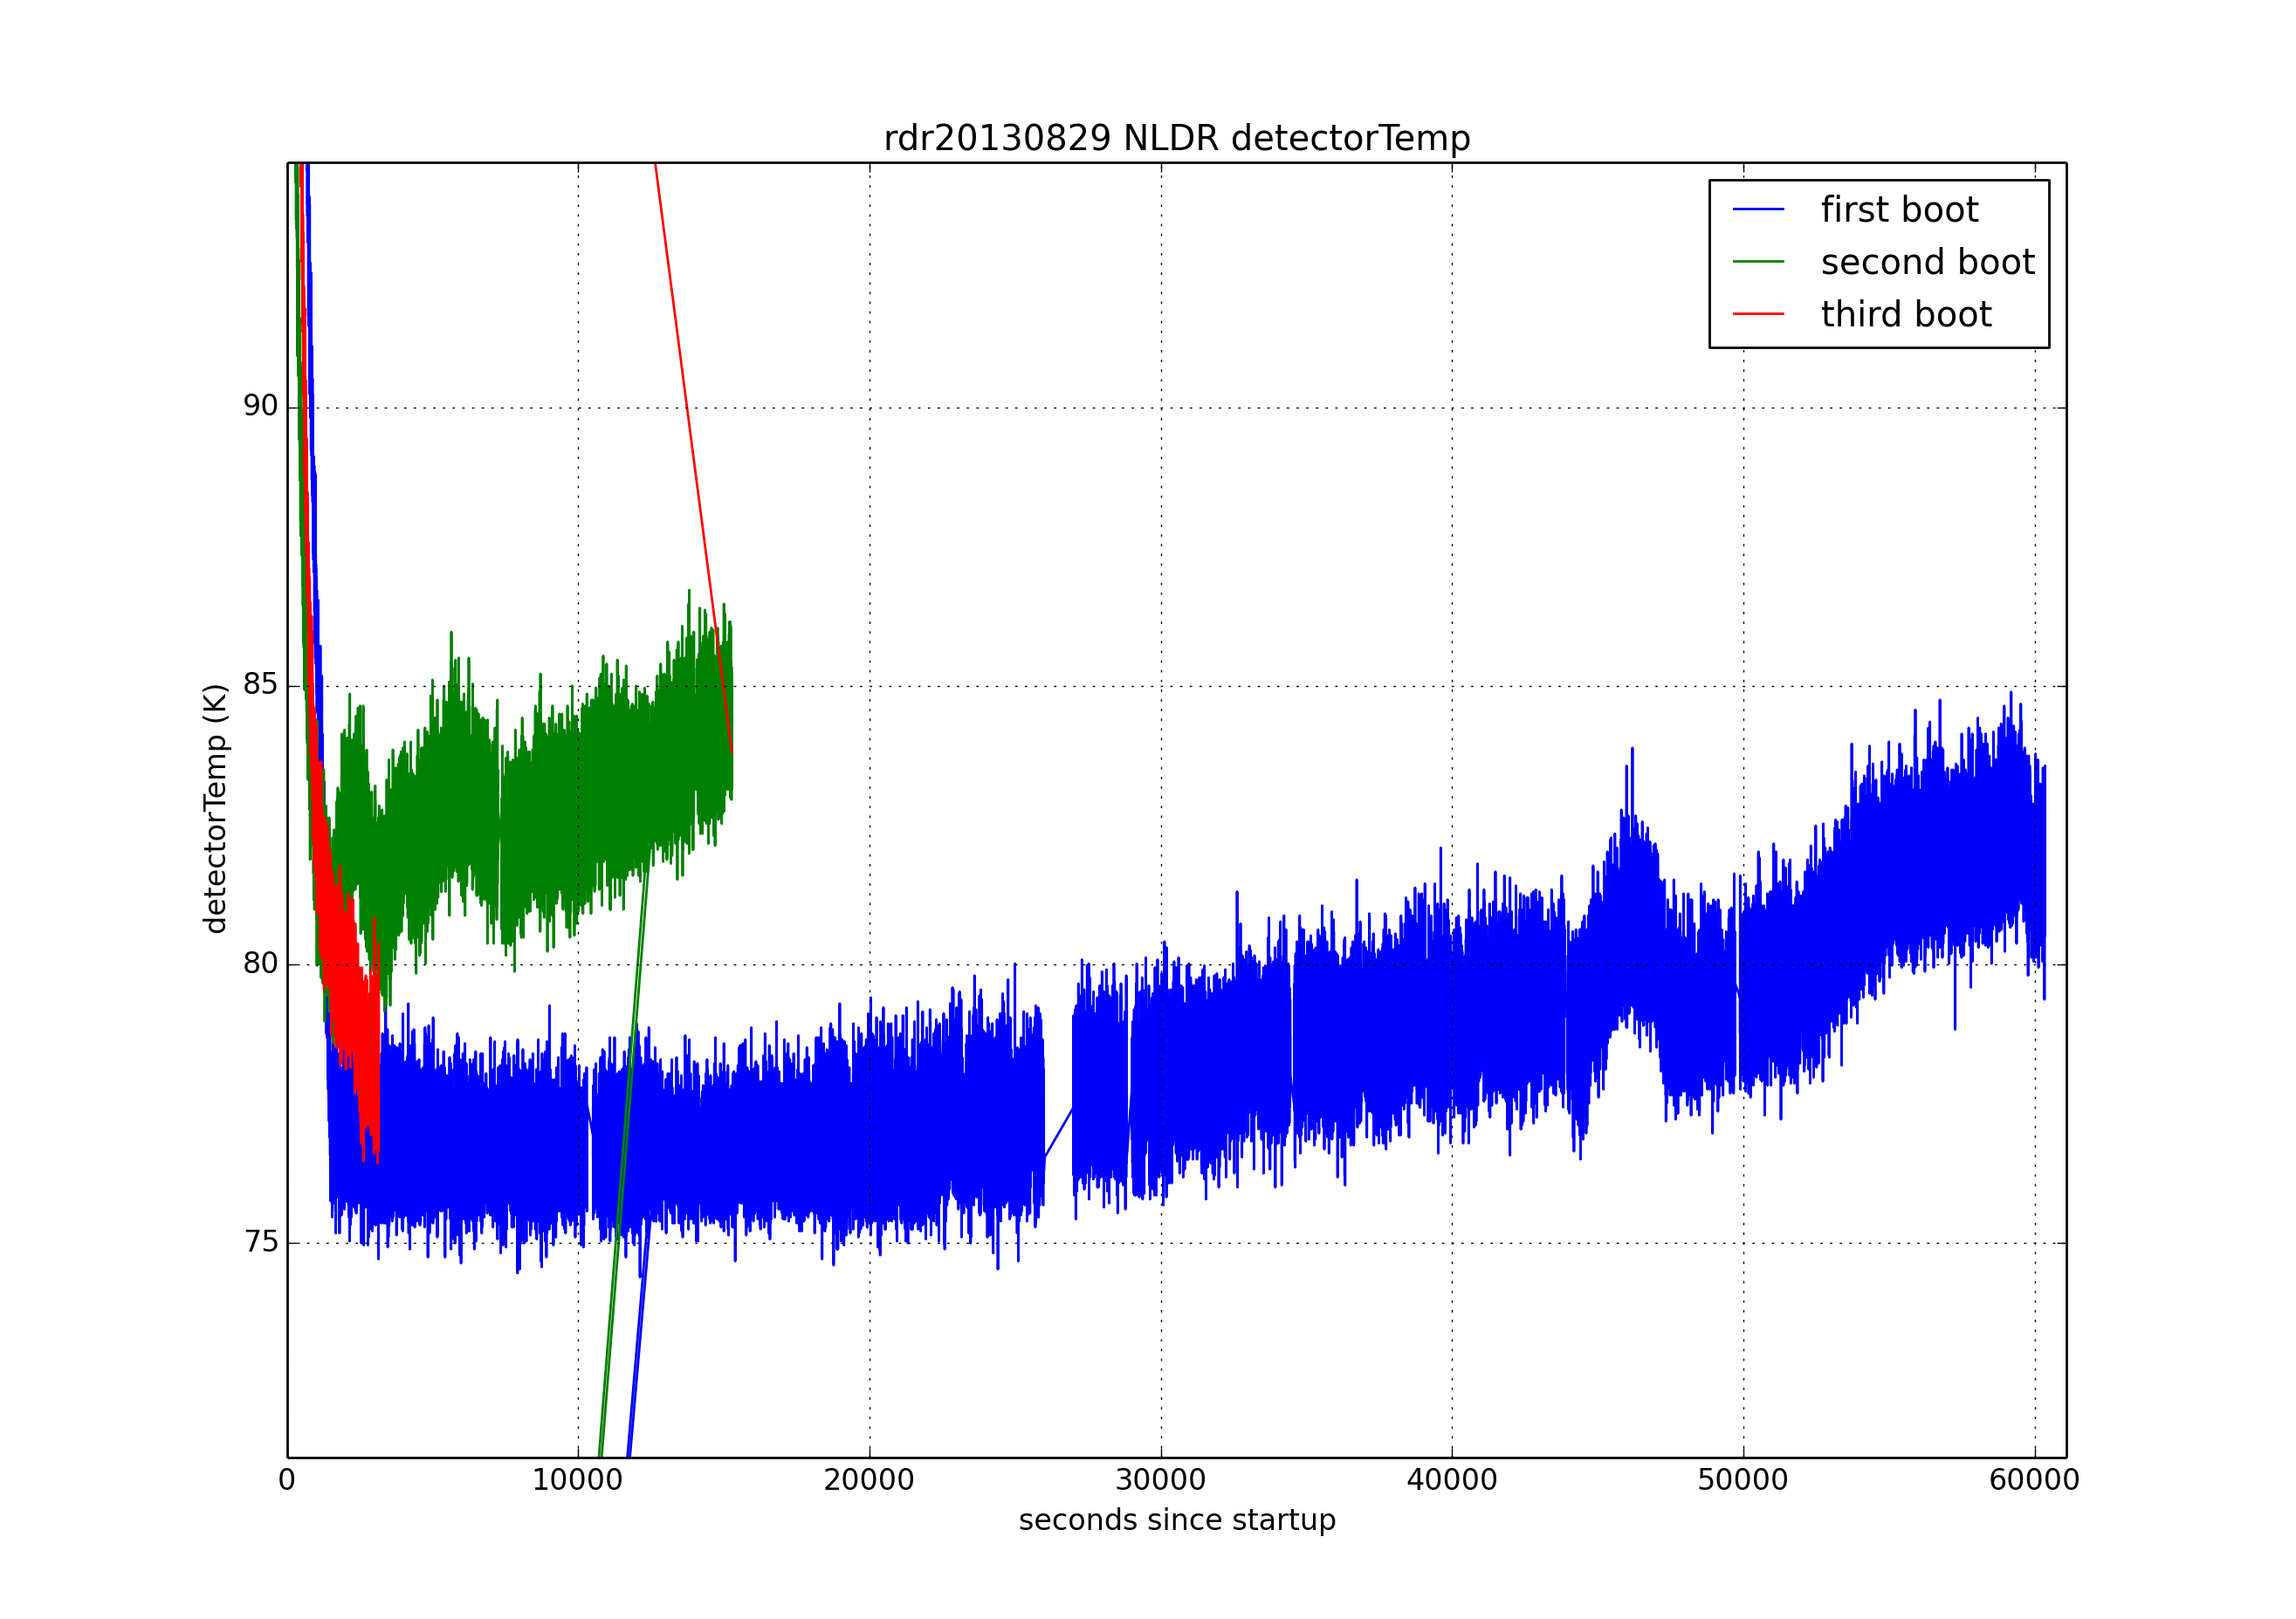Click the x-axis label 'seconds since startup'

[x=1176, y=1520]
